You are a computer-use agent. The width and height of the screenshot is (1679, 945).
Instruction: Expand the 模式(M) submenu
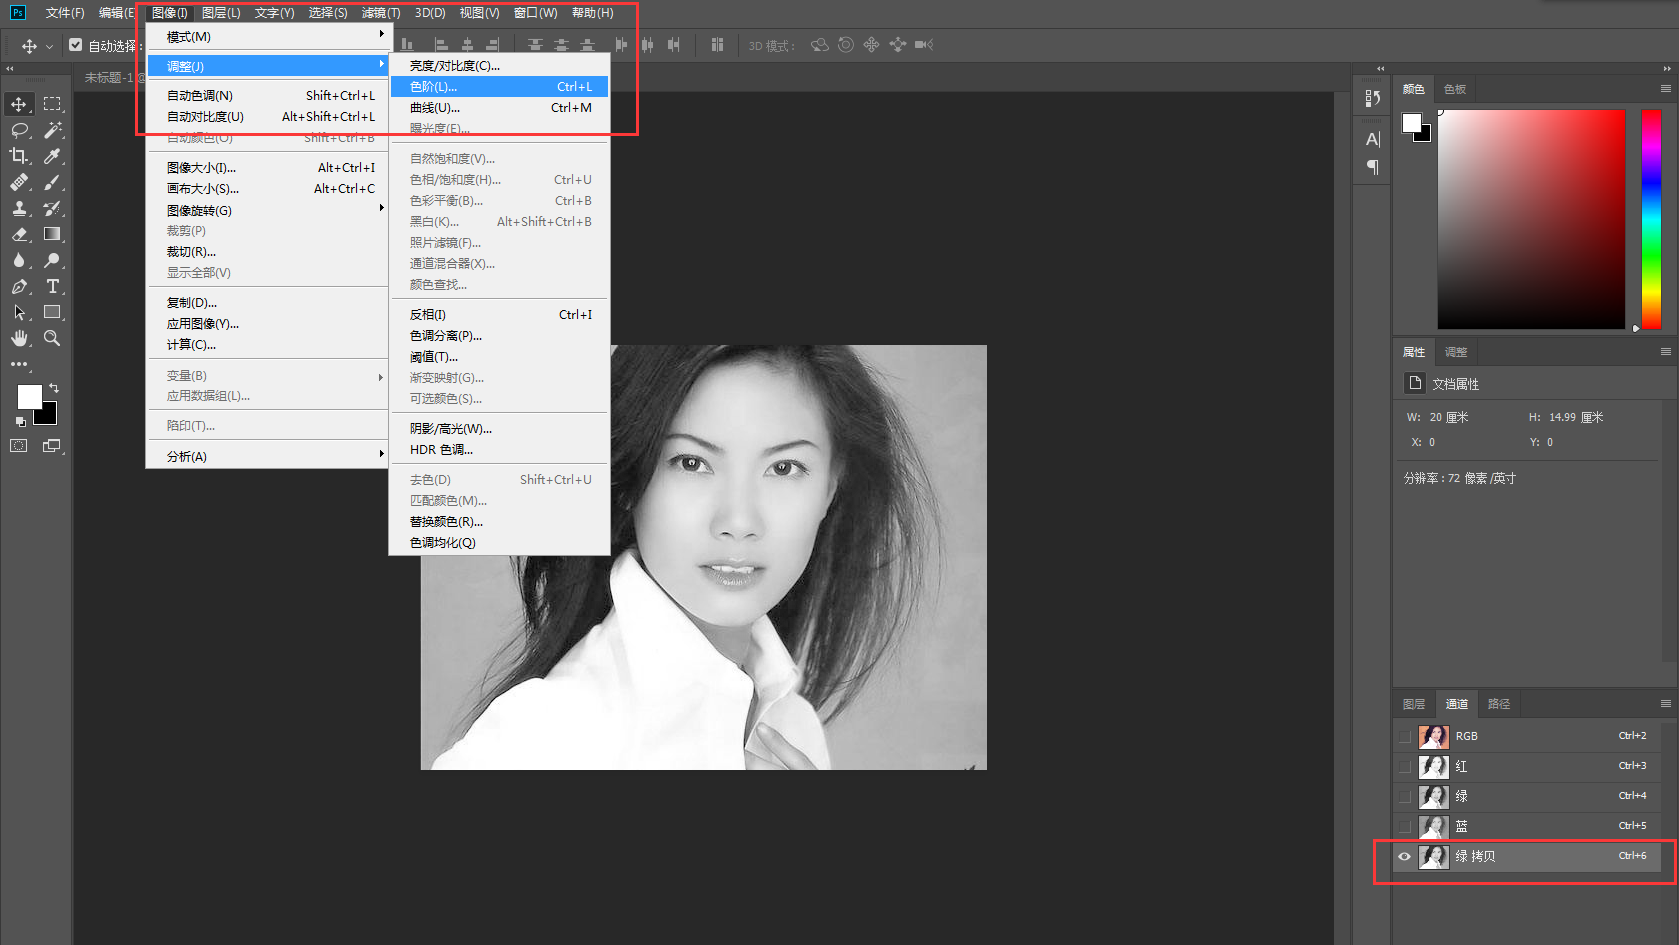tap(267, 37)
